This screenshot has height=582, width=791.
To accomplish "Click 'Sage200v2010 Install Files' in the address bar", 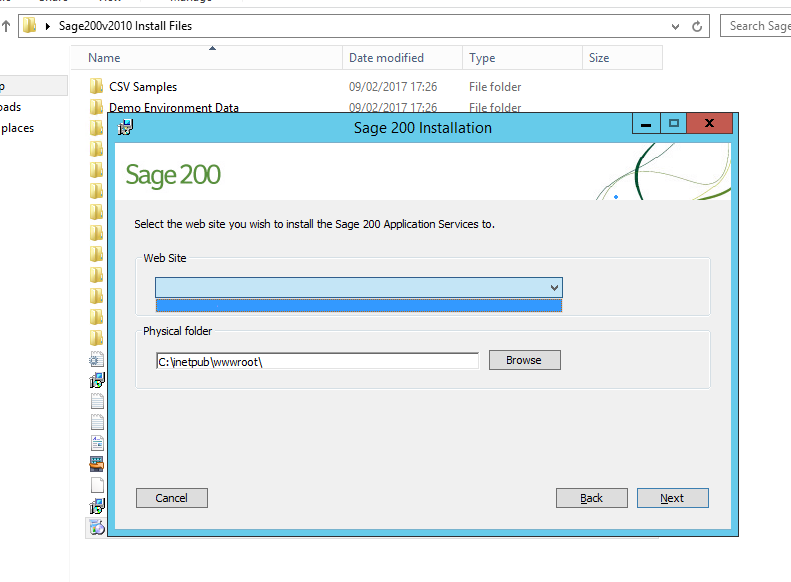I will click(x=125, y=26).
